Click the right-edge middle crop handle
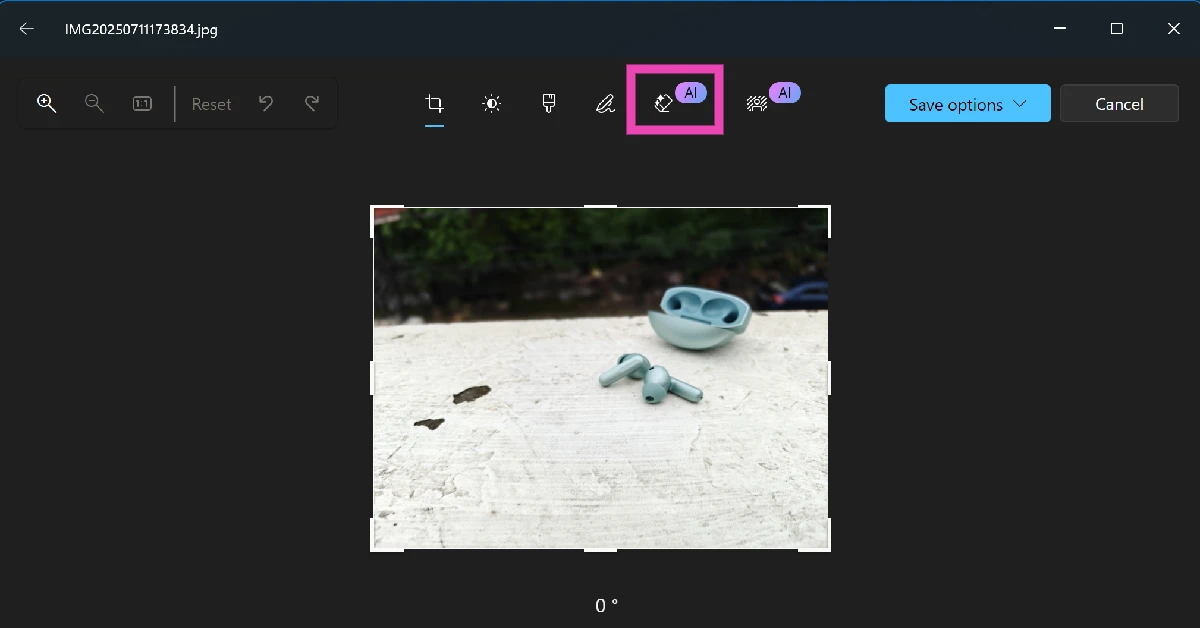The height and width of the screenshot is (628, 1200). click(828, 378)
